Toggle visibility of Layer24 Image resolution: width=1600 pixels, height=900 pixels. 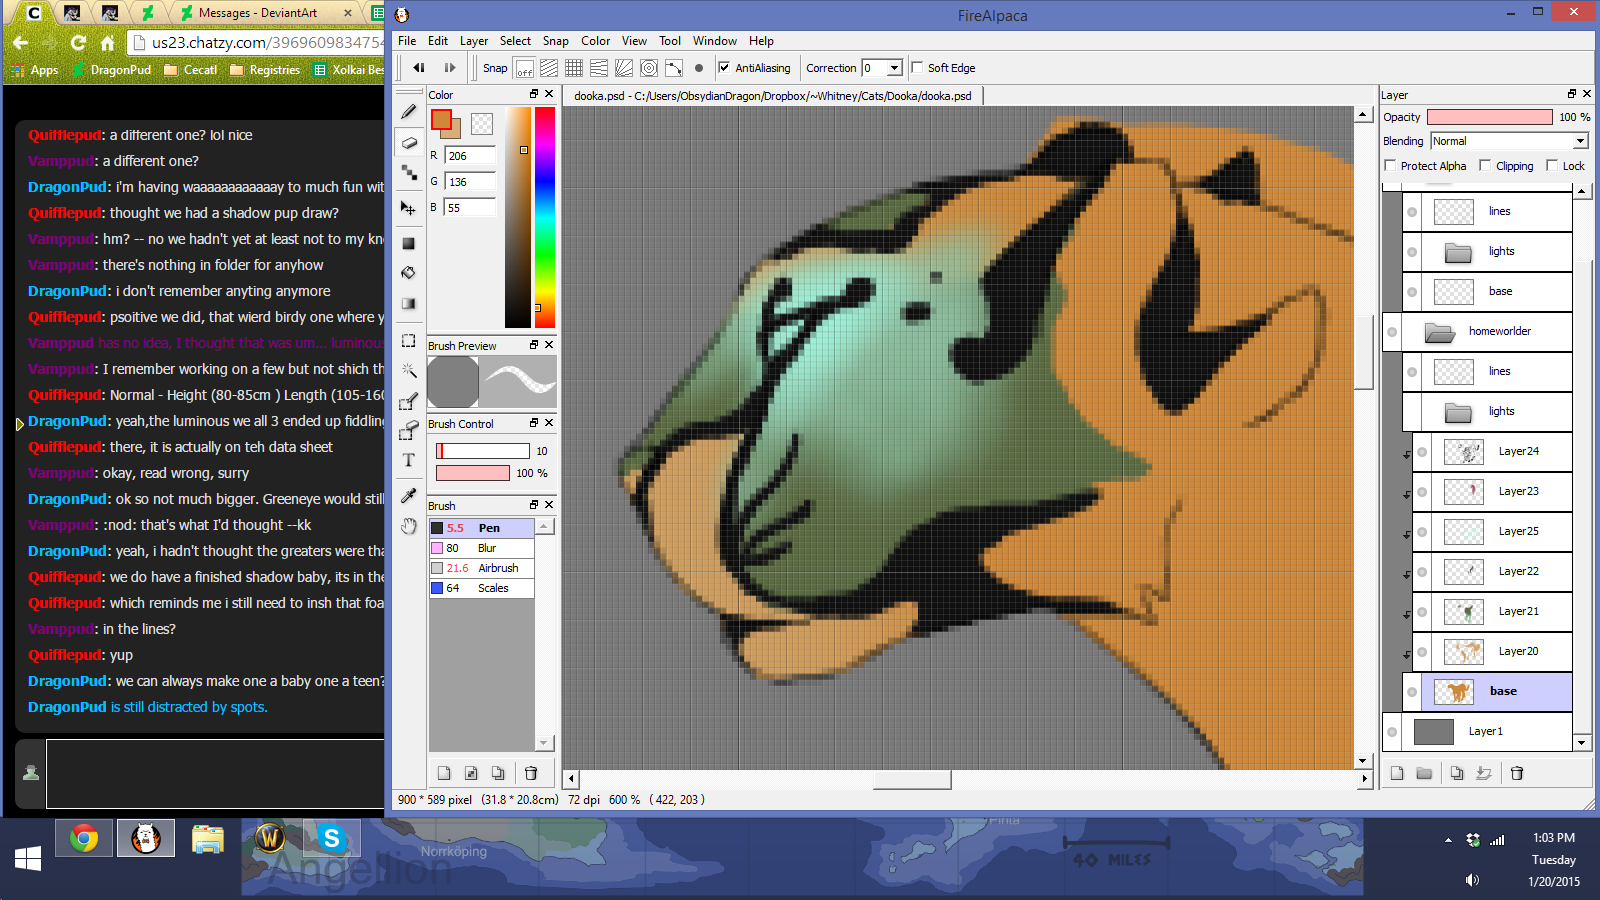pos(1422,452)
